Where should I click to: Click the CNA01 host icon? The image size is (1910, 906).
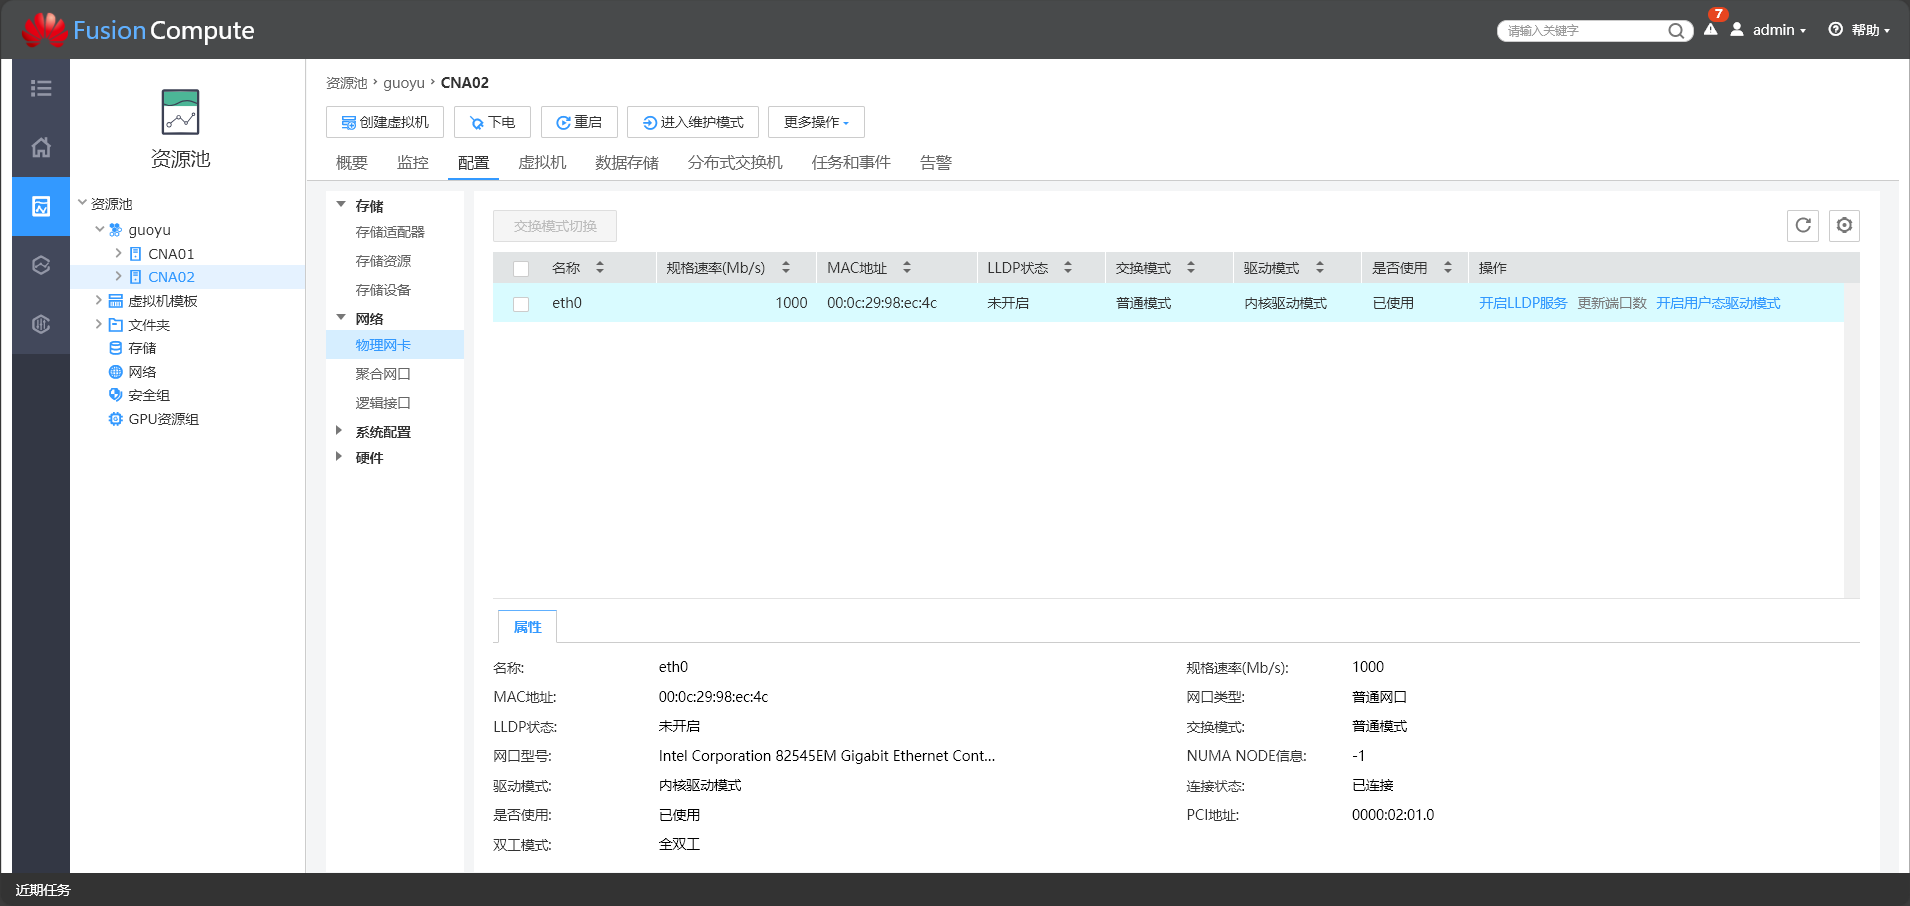136,254
